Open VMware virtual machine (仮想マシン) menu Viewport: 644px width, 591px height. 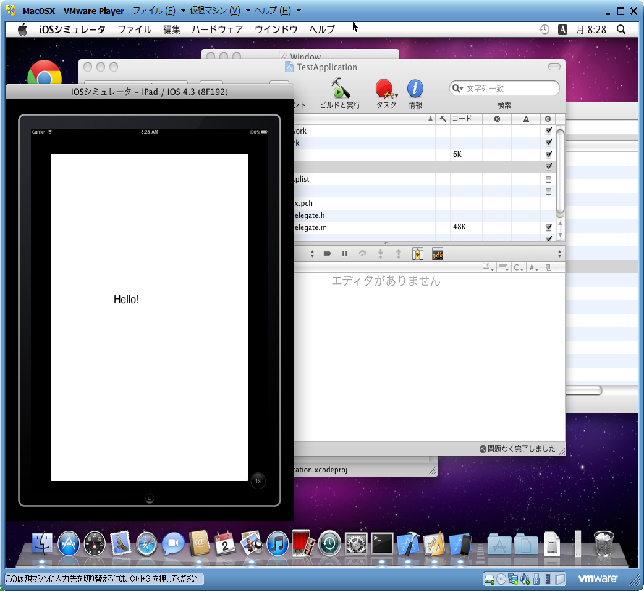[219, 10]
